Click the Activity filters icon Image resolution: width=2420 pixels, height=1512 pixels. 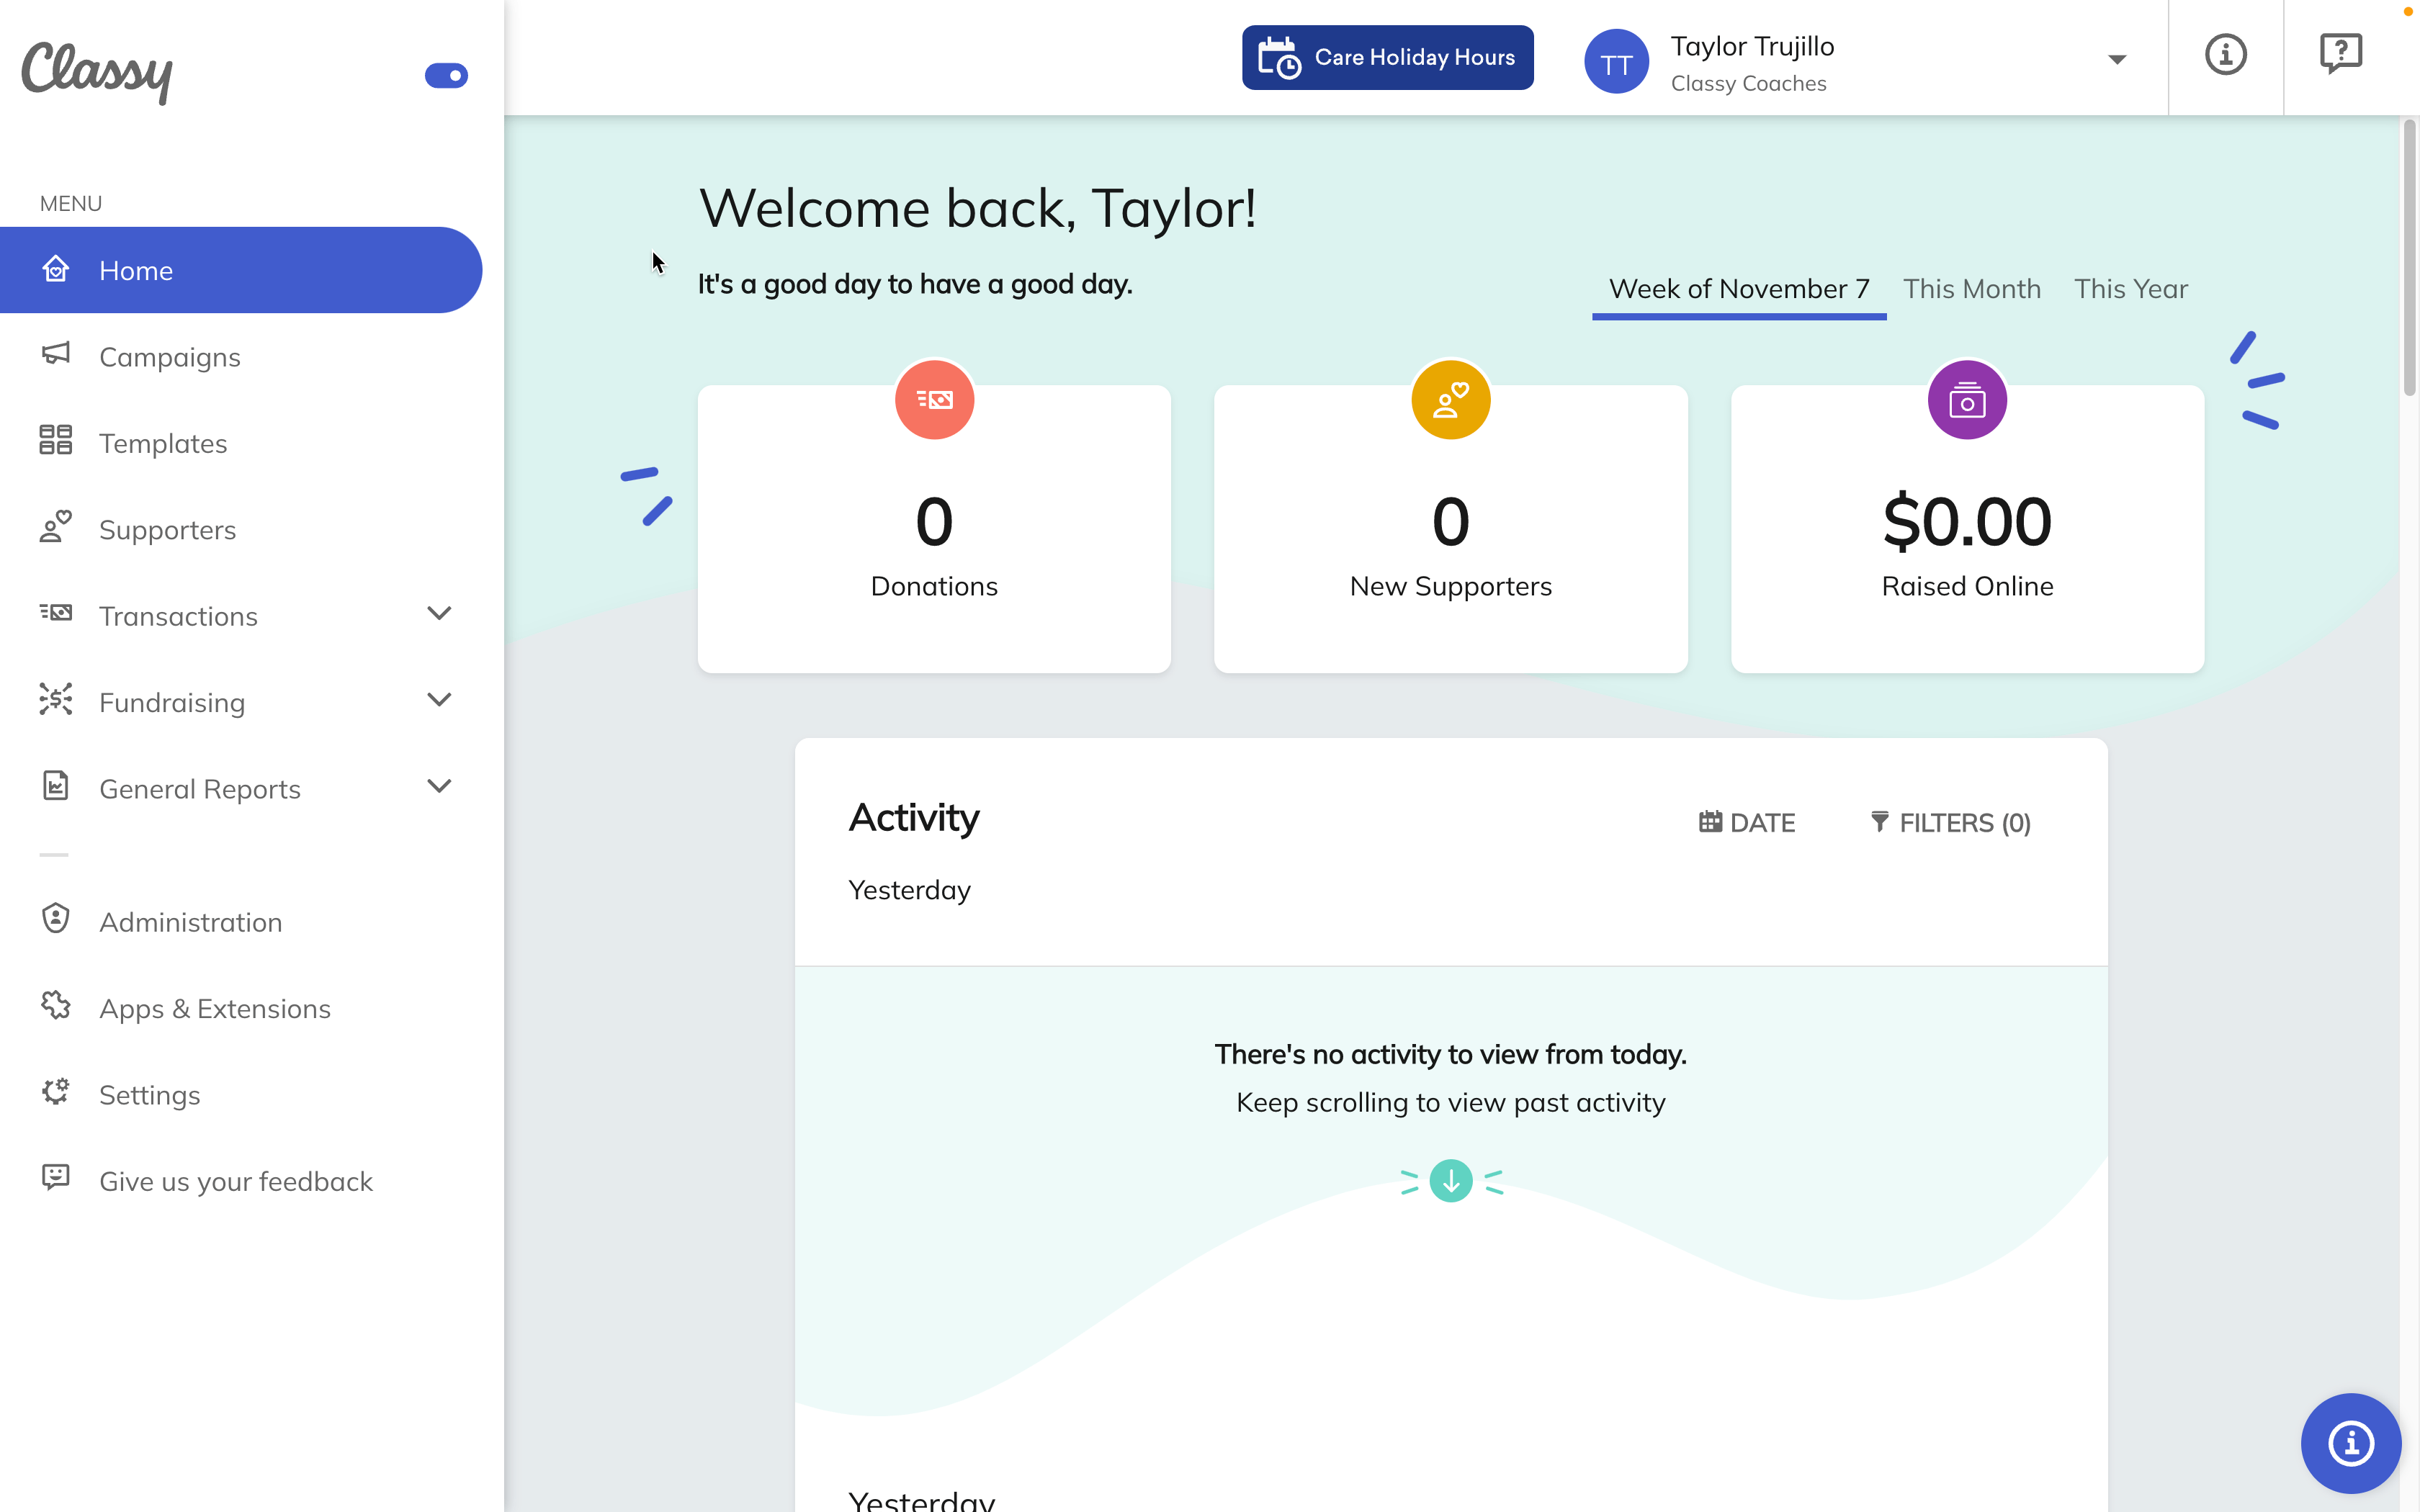pos(1880,821)
